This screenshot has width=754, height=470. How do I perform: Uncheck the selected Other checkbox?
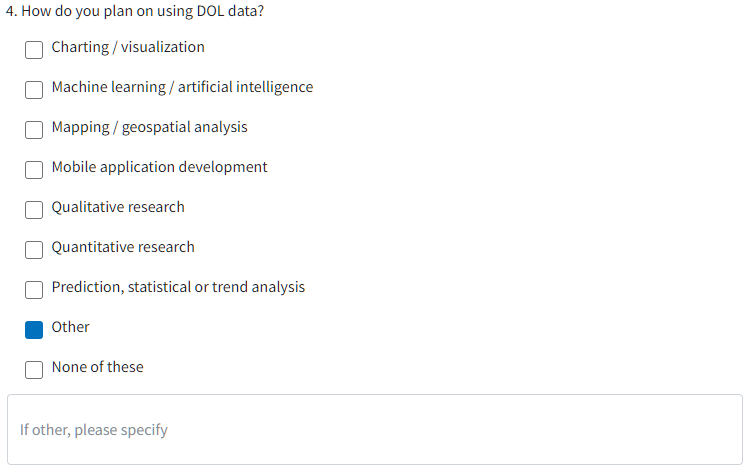(34, 329)
